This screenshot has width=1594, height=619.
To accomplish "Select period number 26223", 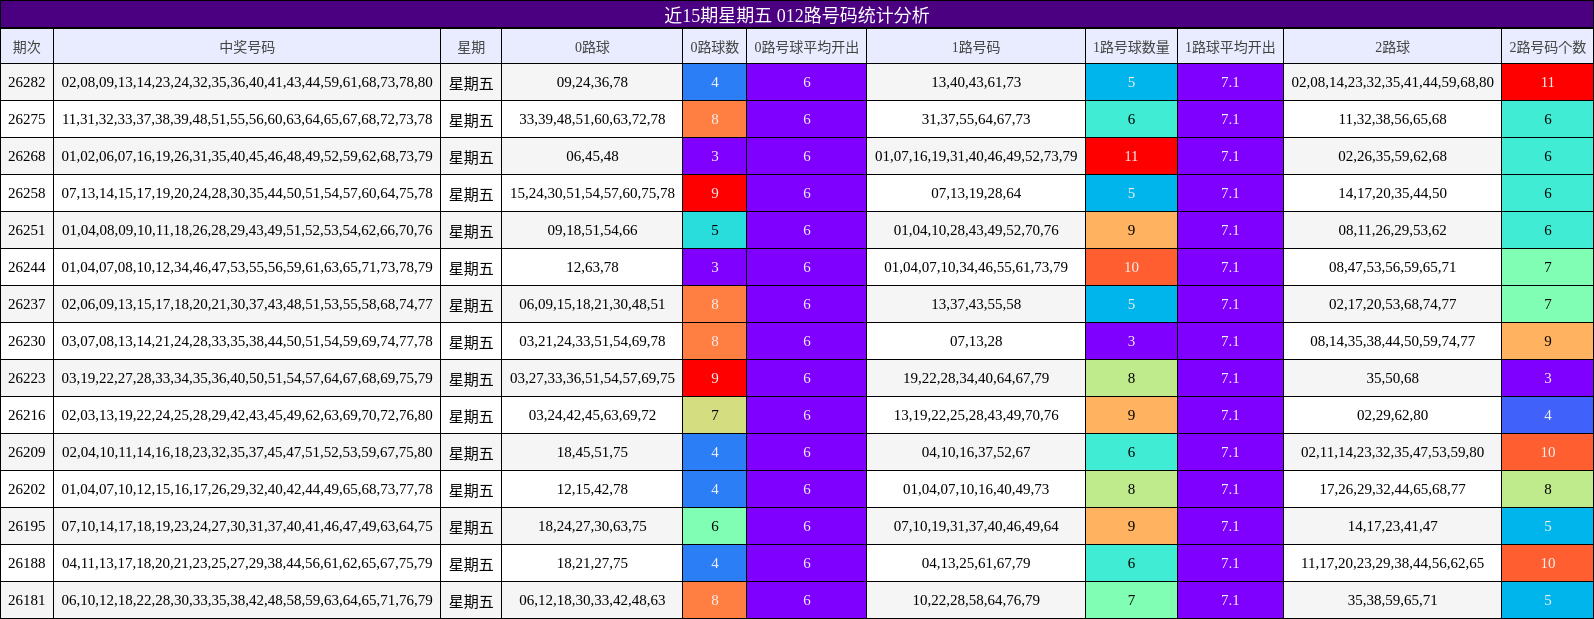I will (x=27, y=378).
